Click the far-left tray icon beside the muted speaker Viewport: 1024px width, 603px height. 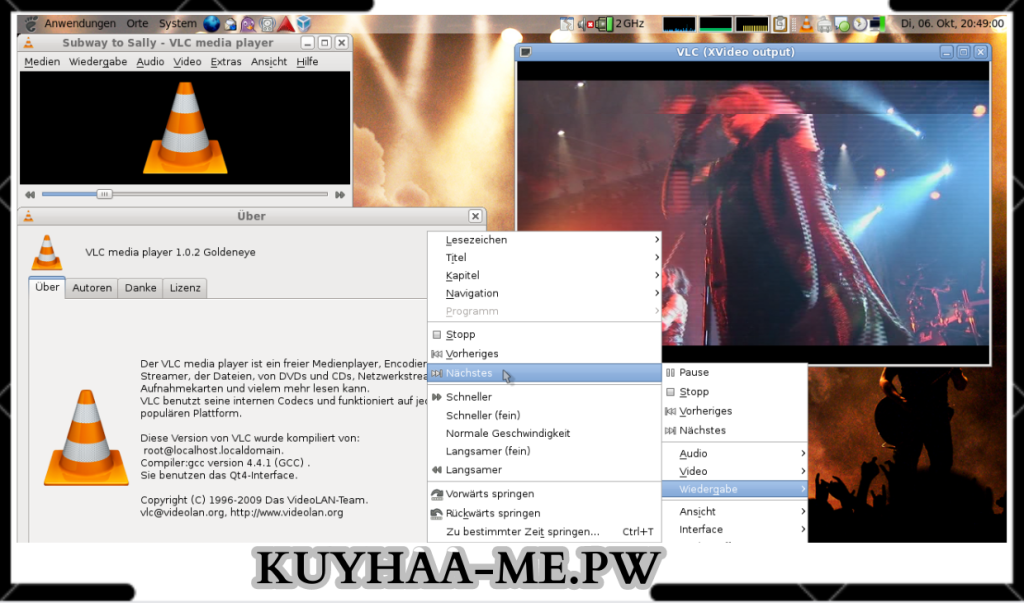click(566, 24)
